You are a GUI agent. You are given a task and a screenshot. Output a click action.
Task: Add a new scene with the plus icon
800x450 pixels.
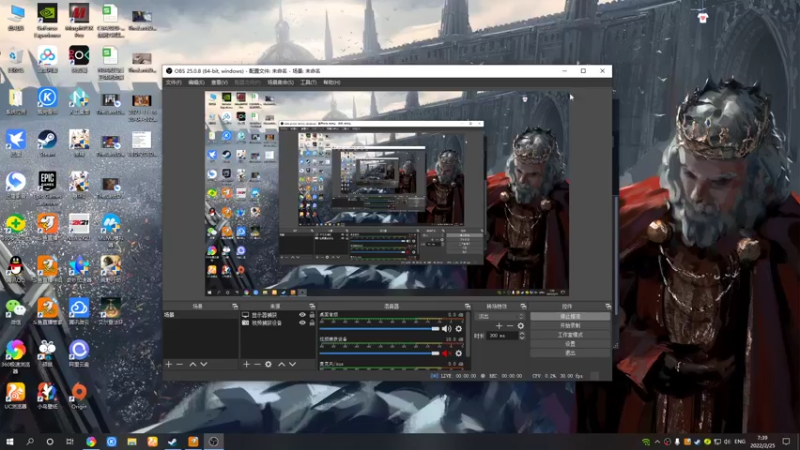pos(169,364)
